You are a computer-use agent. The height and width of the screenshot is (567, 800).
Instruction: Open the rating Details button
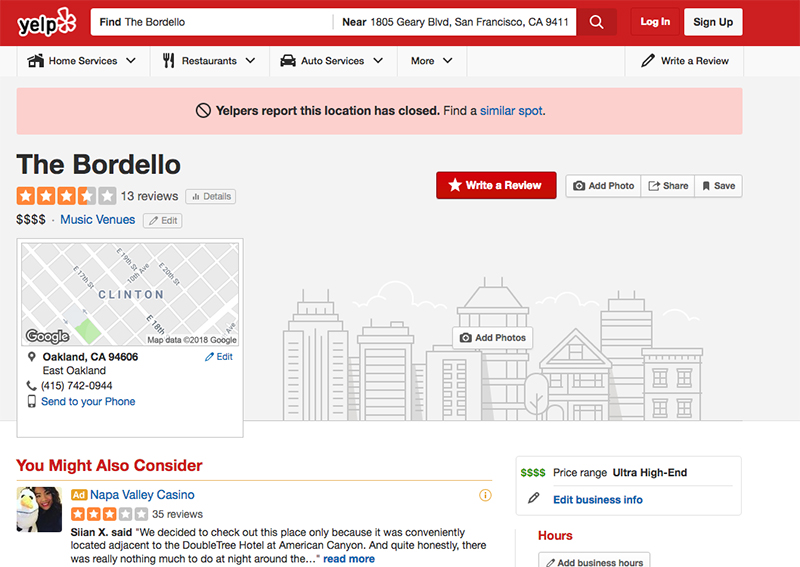pyautogui.click(x=211, y=196)
